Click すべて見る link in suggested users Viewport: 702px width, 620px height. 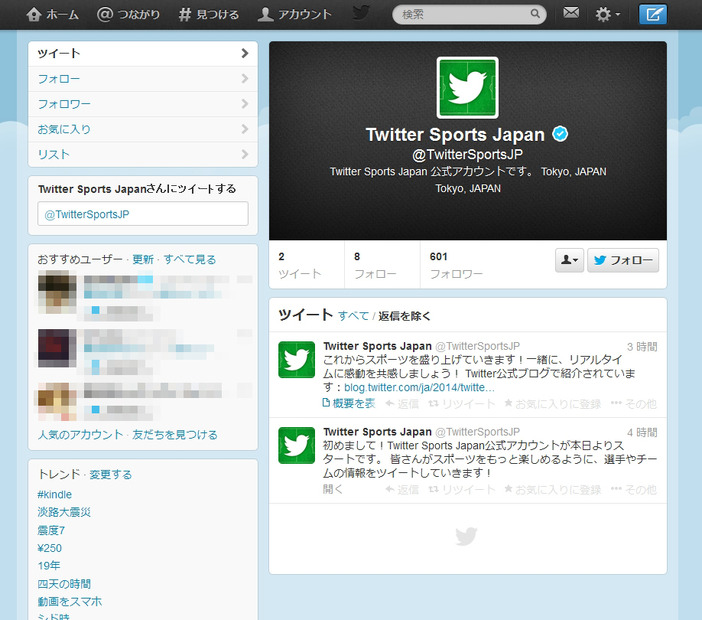click(x=189, y=260)
